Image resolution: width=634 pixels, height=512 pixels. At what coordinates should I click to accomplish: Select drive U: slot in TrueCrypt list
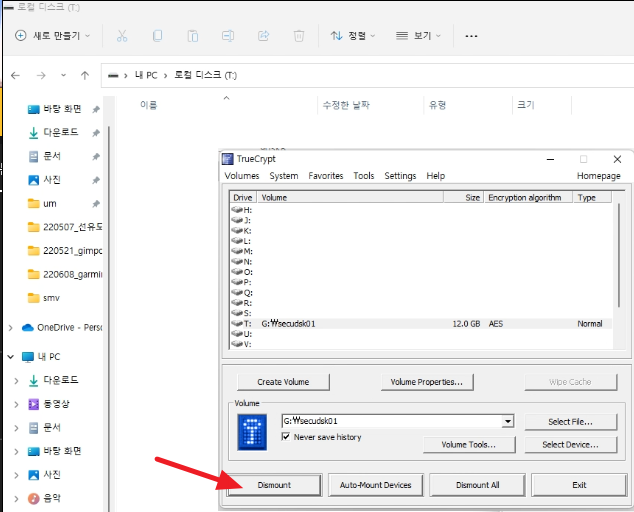coord(242,334)
